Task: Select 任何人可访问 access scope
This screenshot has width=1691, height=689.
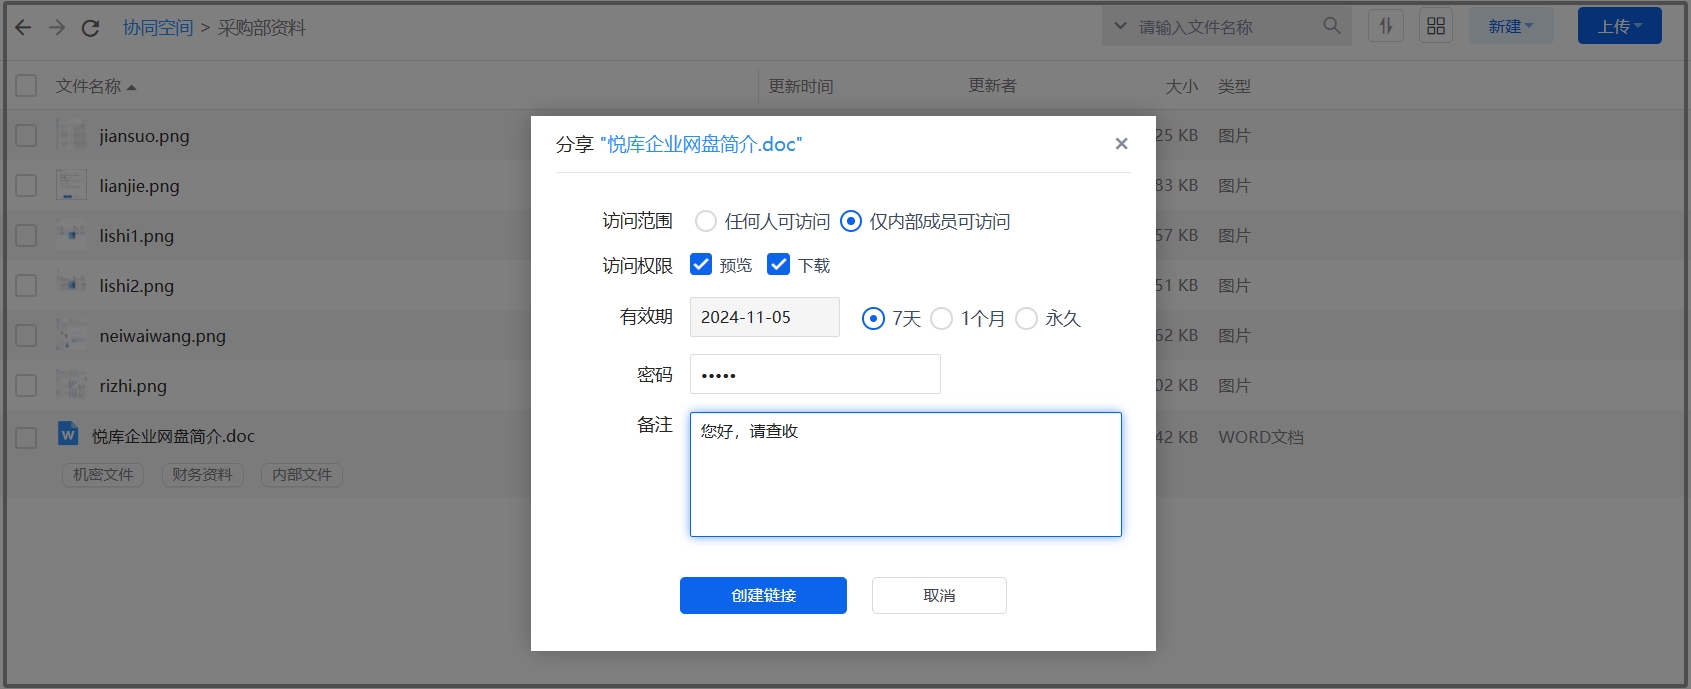Action: pyautogui.click(x=706, y=221)
